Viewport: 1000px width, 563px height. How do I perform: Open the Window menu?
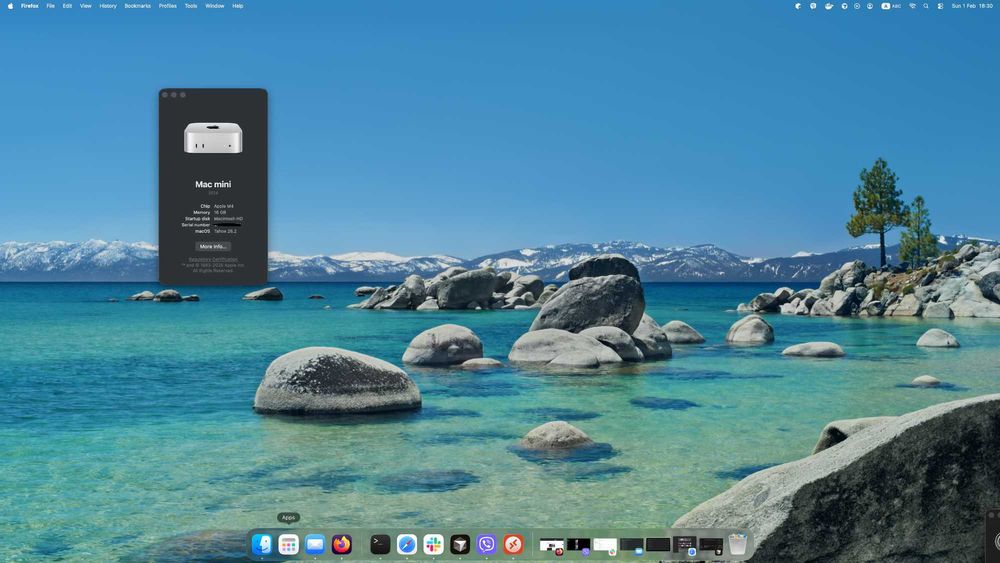point(215,6)
